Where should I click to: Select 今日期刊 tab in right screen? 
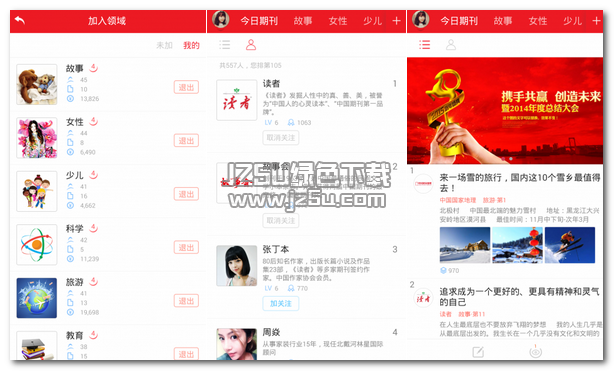pos(459,21)
